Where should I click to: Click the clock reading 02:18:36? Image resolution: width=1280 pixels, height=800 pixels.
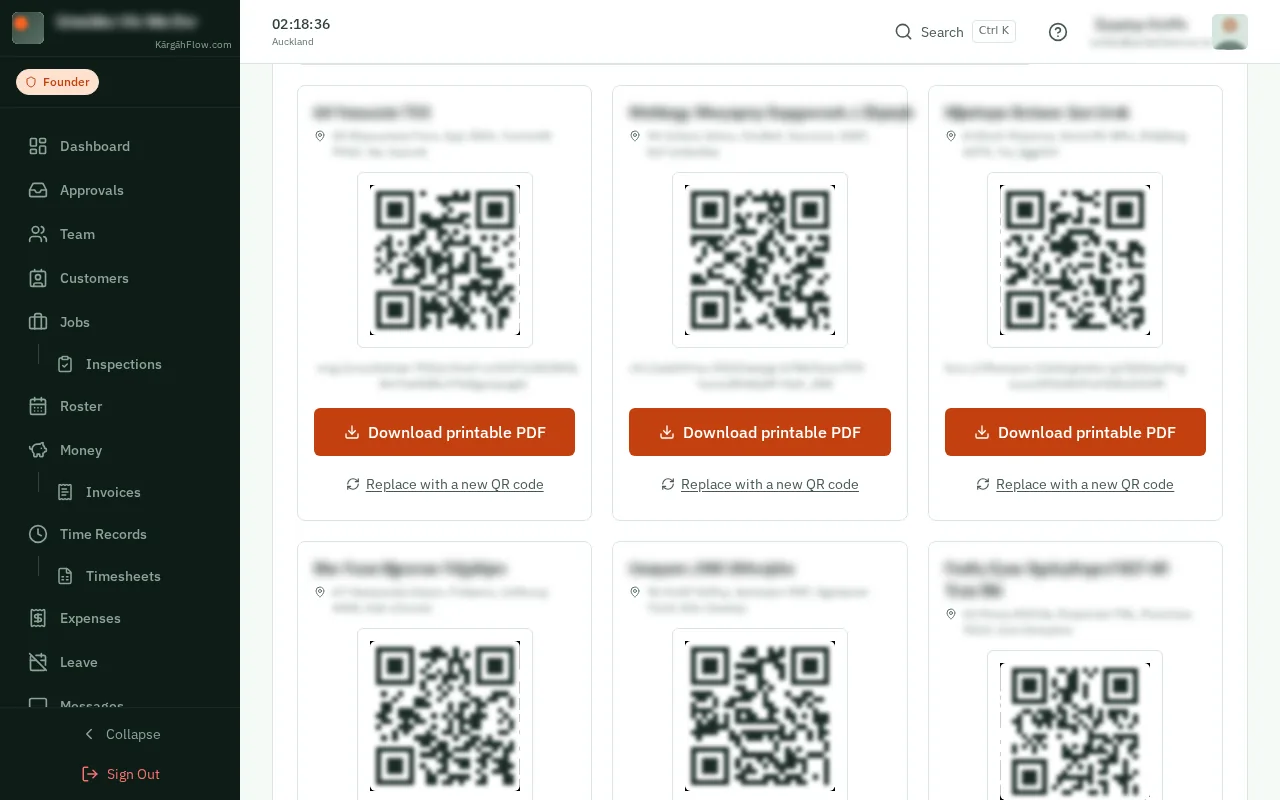301,24
